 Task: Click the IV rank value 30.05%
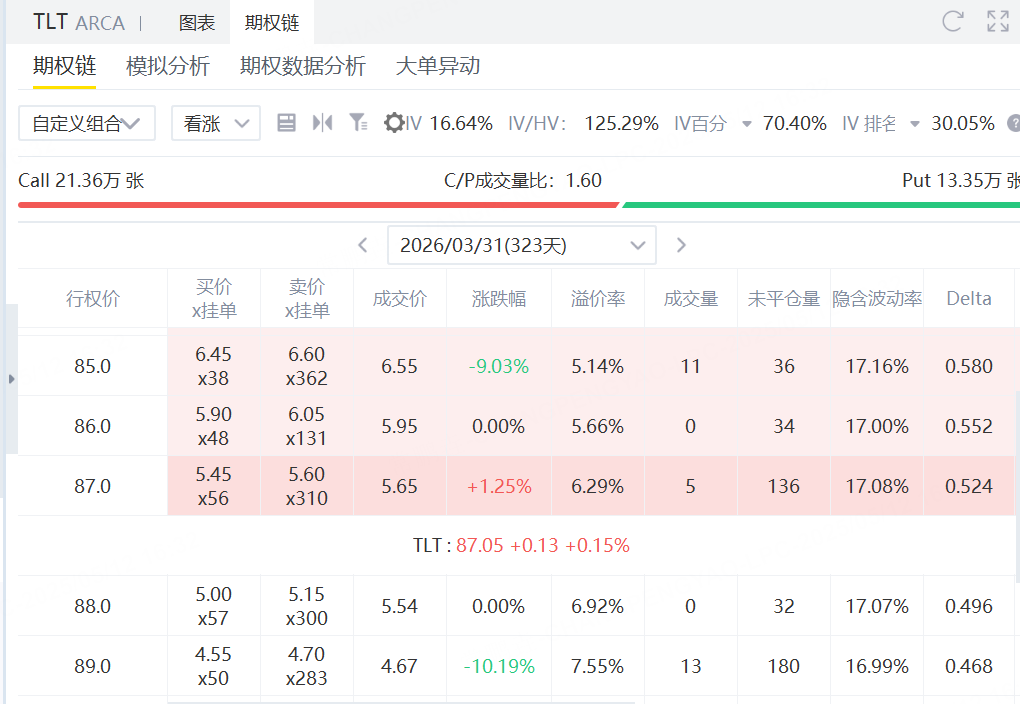[963, 123]
